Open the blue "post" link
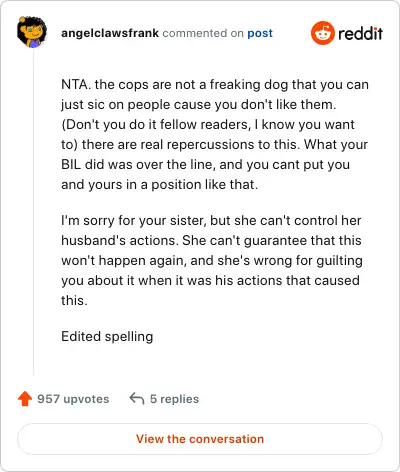This screenshot has width=400, height=472. click(x=260, y=33)
